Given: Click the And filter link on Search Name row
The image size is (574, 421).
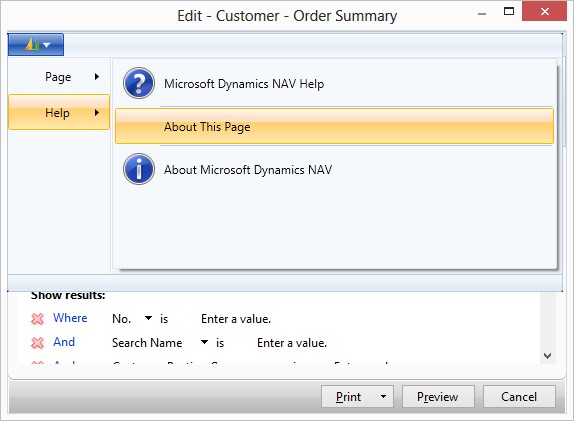Looking at the screenshot, I should (64, 342).
